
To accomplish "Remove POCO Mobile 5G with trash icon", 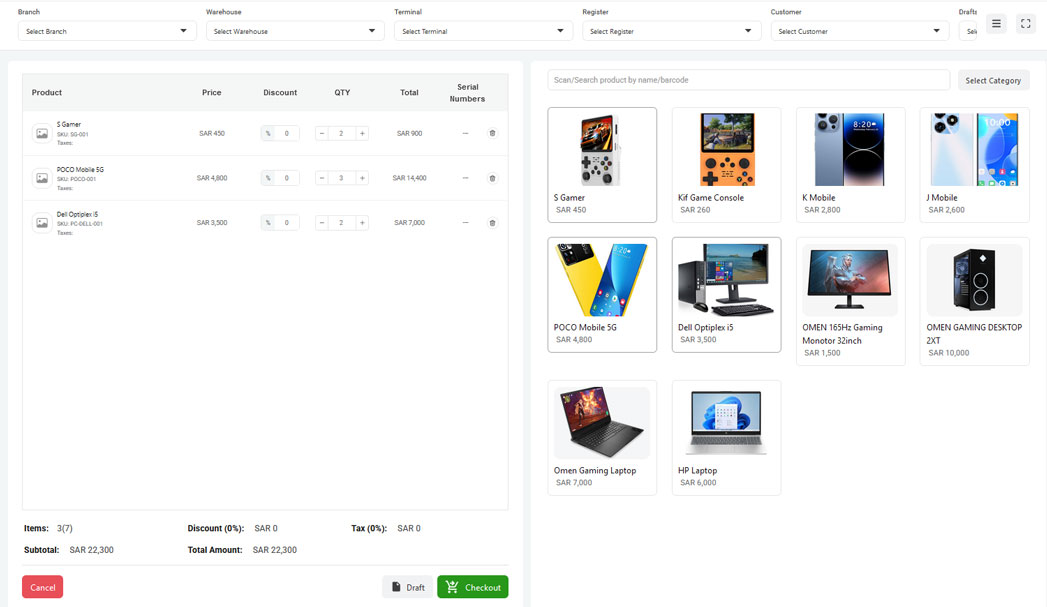I will [492, 178].
